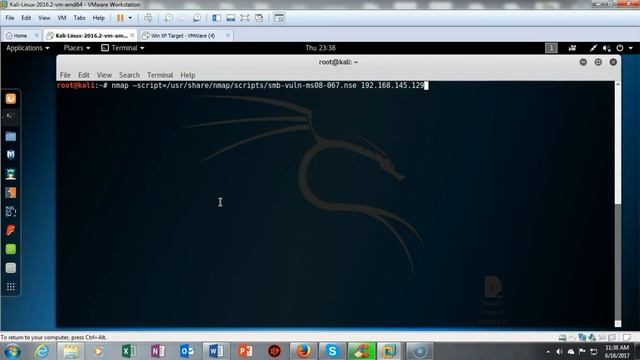640x360 pixels.
Task: Open Excel from the Windows taskbar
Action: pos(129,351)
